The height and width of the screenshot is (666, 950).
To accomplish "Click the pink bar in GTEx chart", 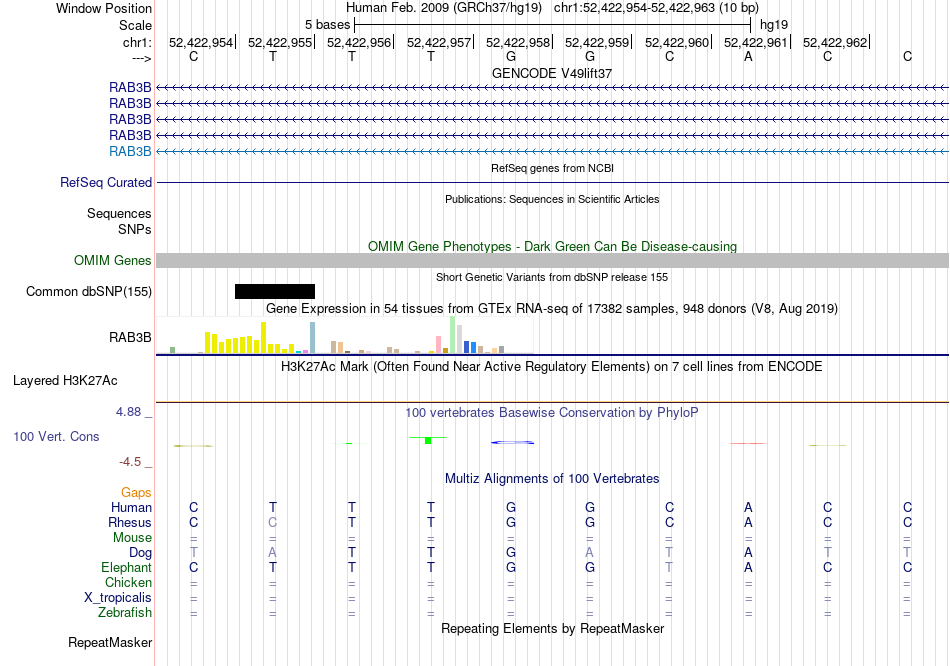I will 438,344.
